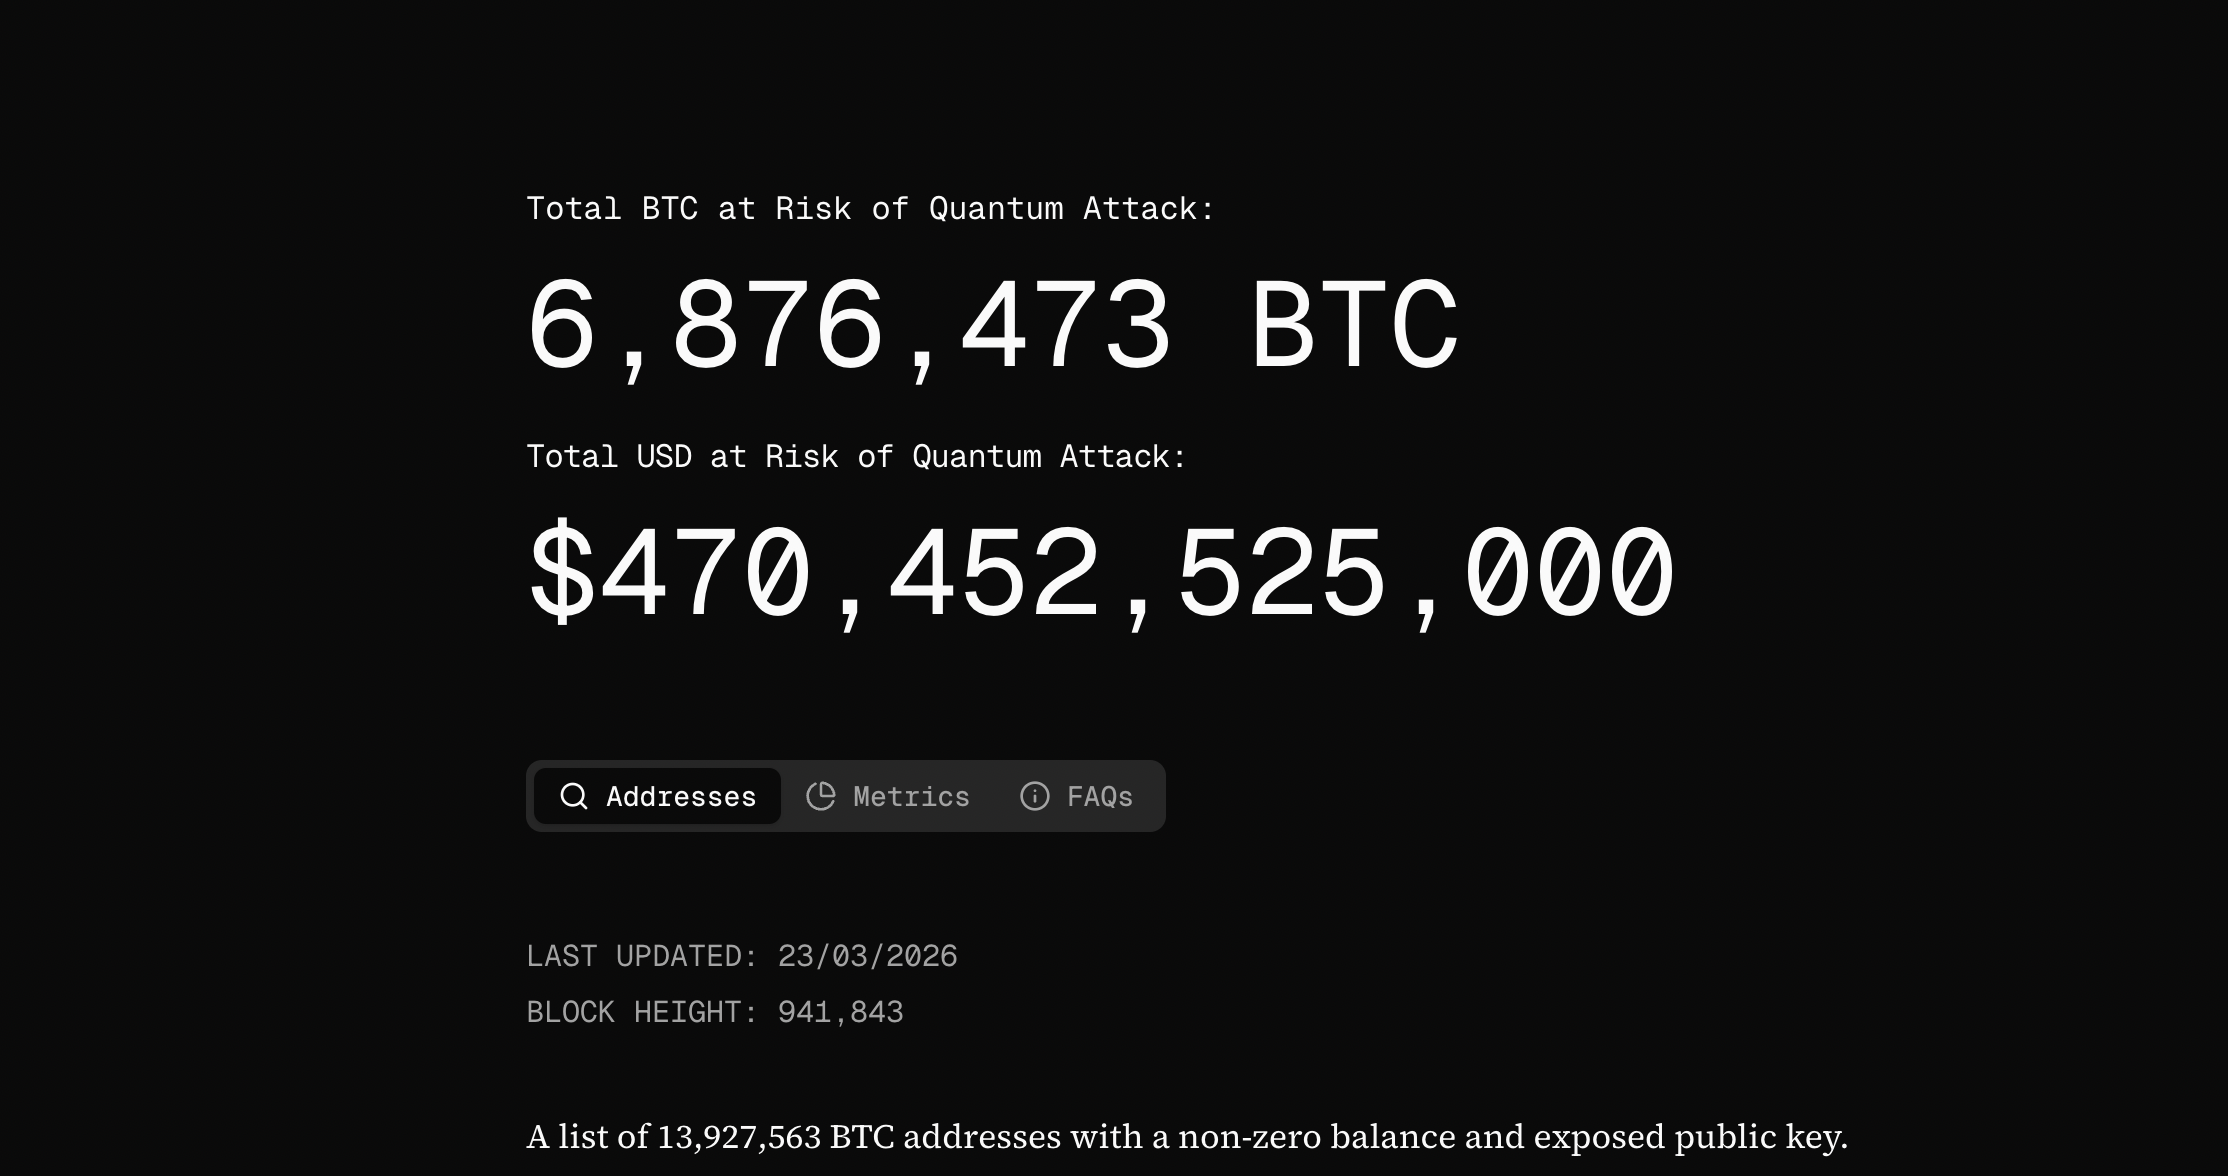Click the BLOCK HEIGHT: 941,843 text
The width and height of the screenshot is (2228, 1176).
tap(715, 1011)
